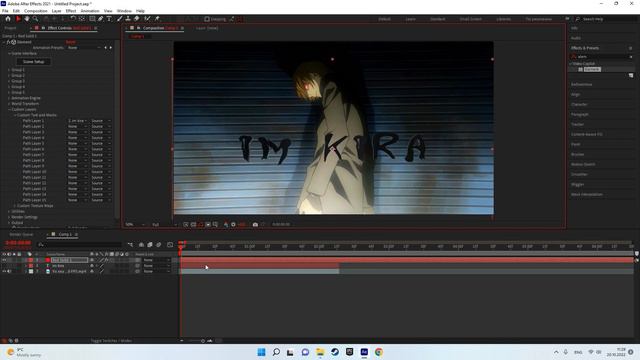
Task: Open Chrome from the taskbar
Action: point(379,352)
